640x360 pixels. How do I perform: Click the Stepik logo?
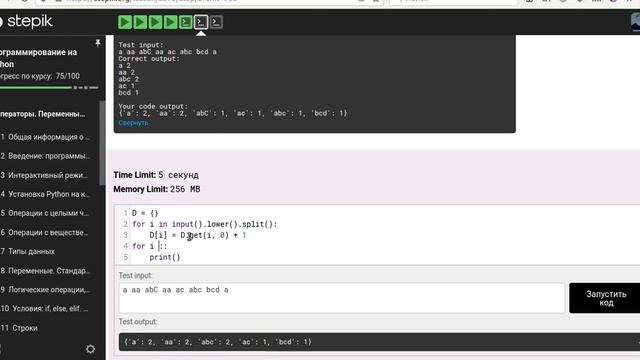(27, 21)
